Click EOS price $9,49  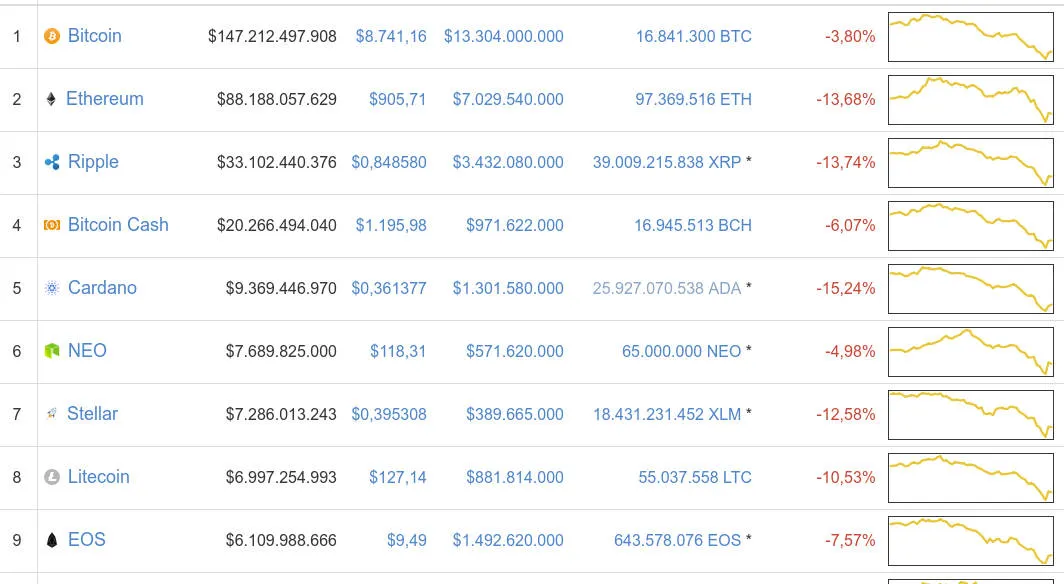(x=406, y=541)
